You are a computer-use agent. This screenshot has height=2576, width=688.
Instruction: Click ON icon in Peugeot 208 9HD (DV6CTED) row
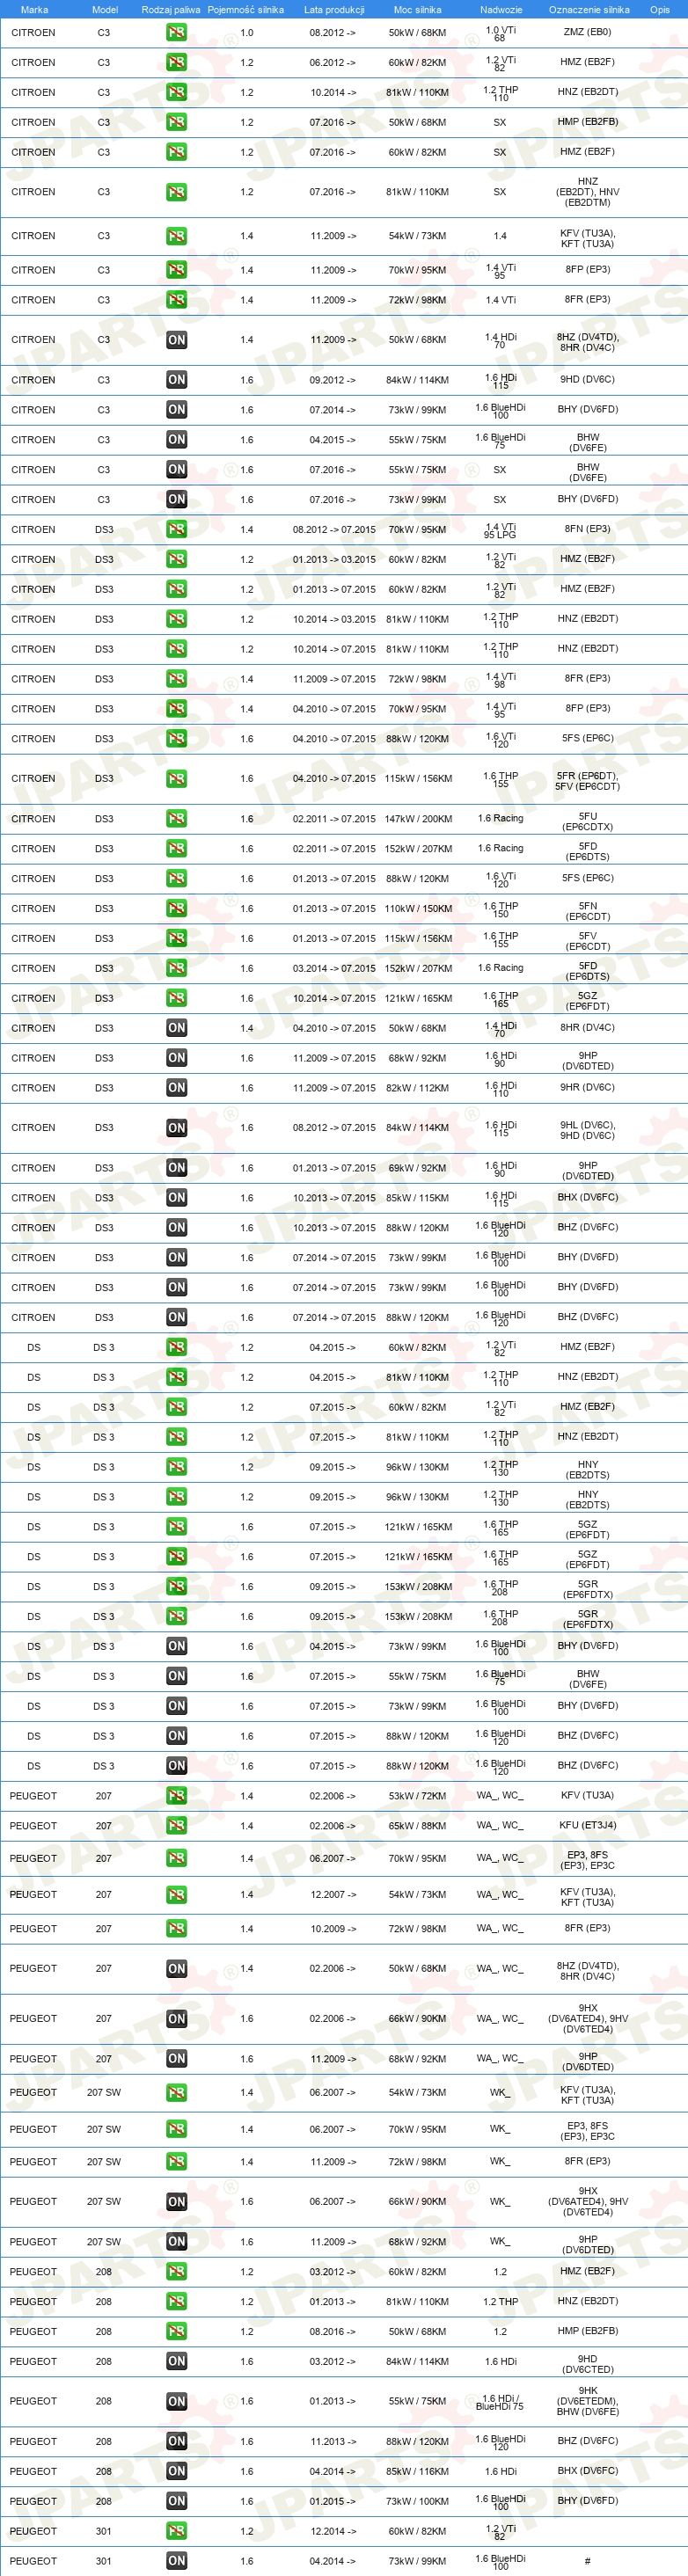pyautogui.click(x=176, y=2361)
